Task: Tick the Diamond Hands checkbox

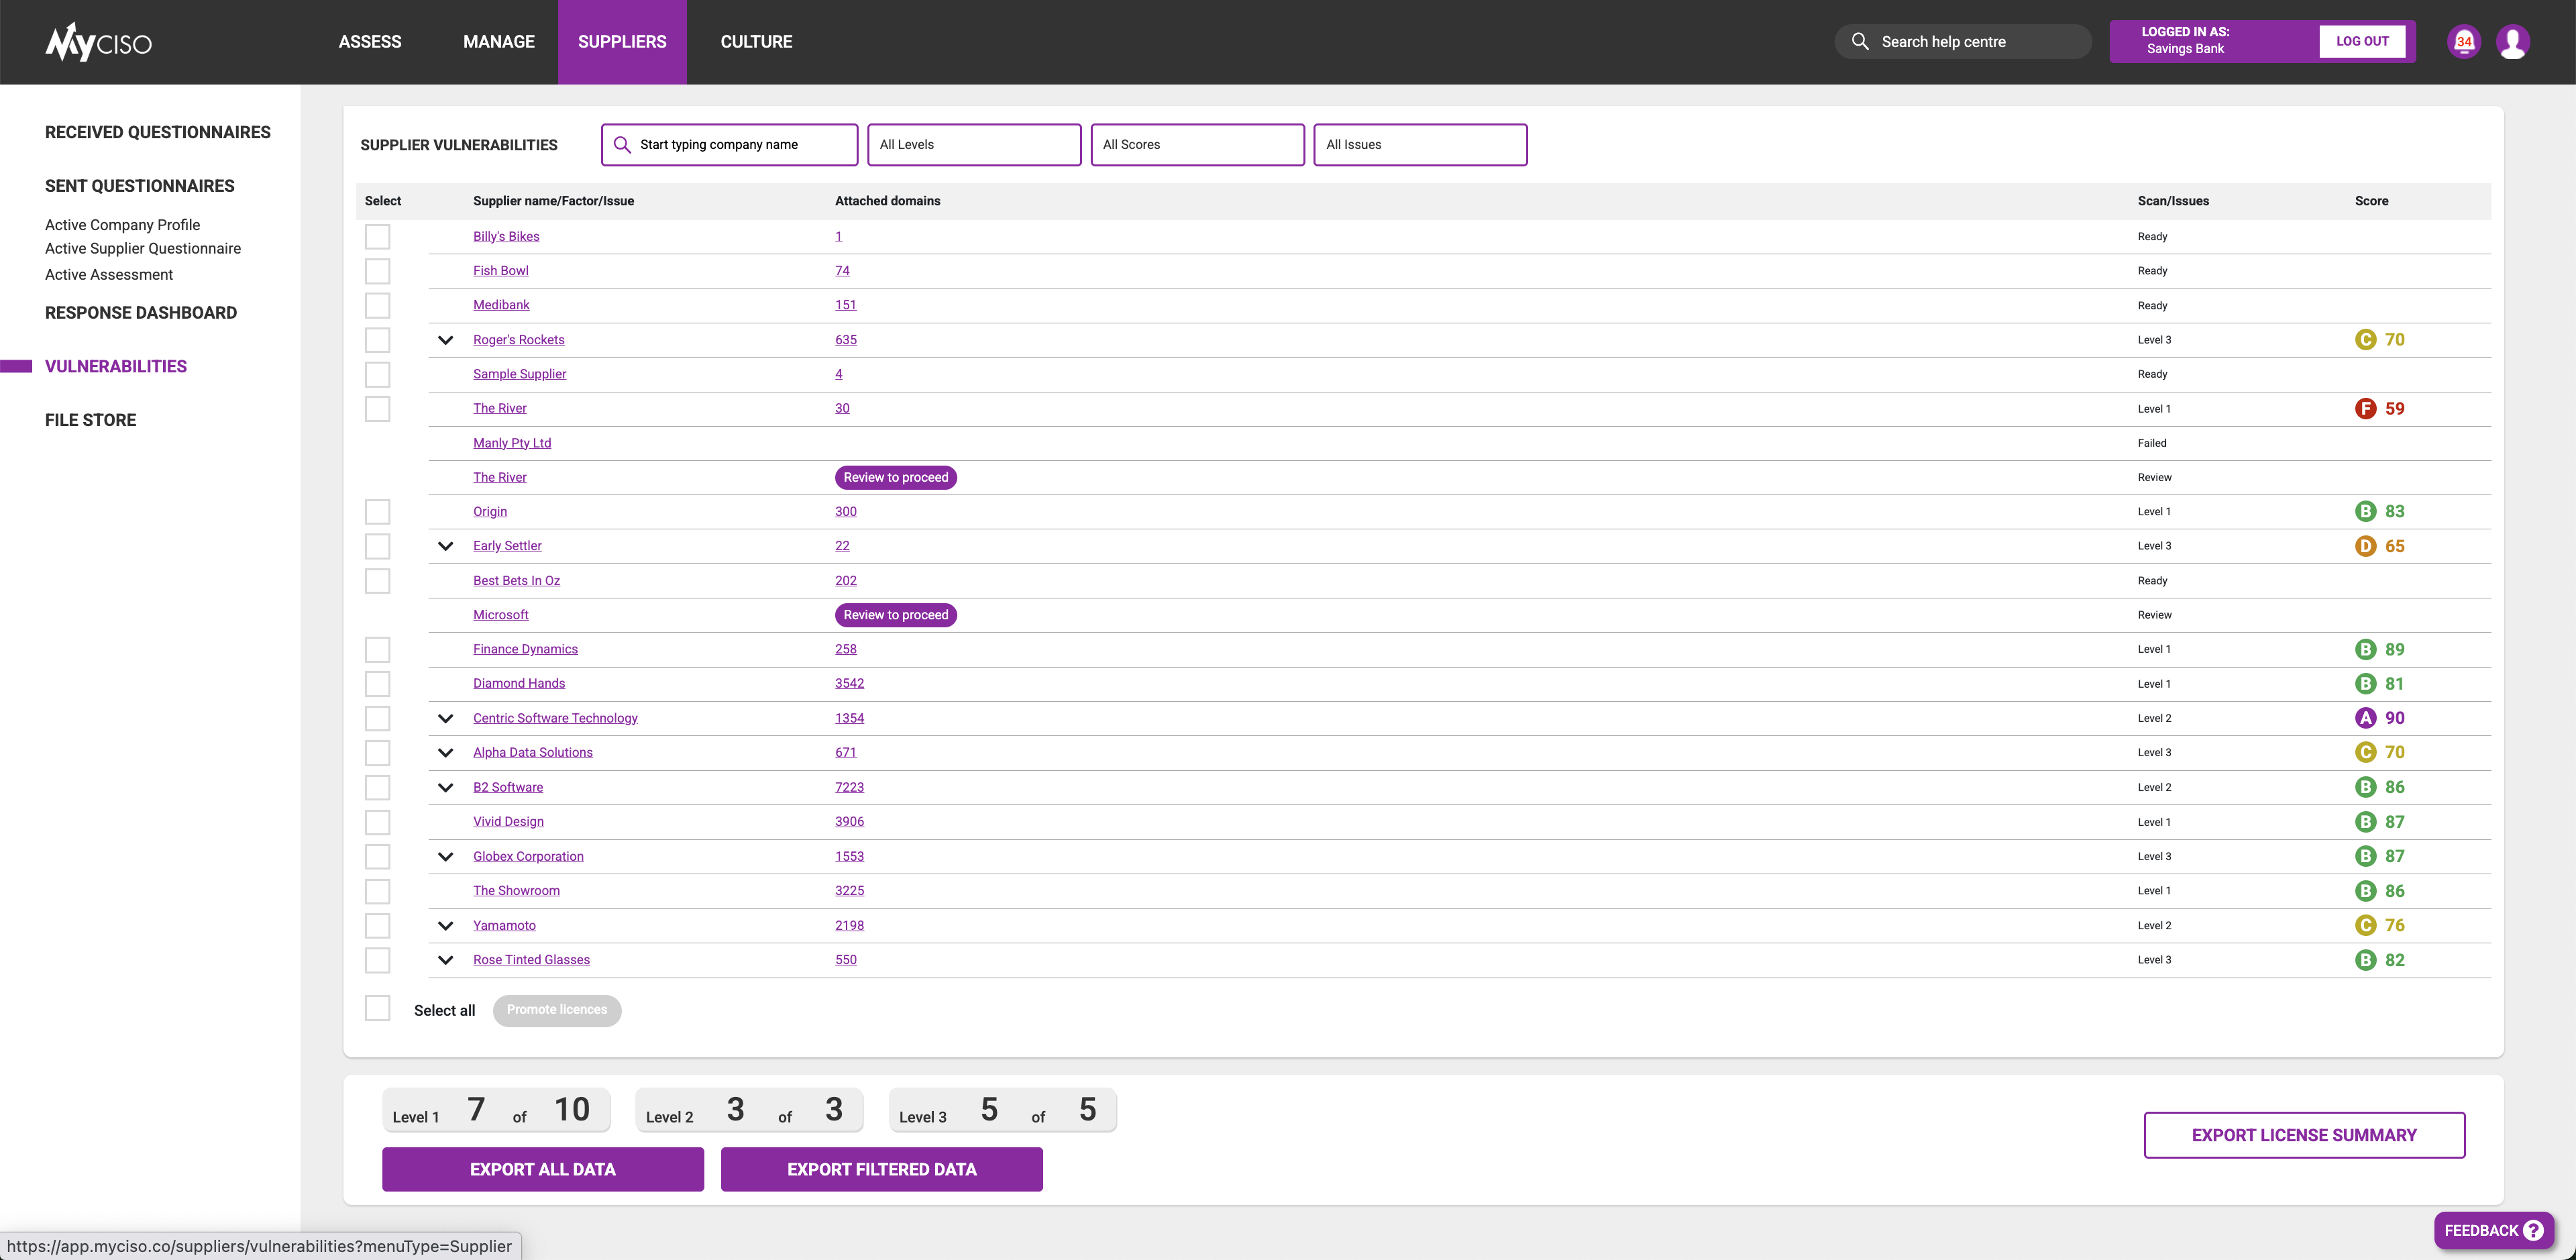Action: (x=377, y=683)
